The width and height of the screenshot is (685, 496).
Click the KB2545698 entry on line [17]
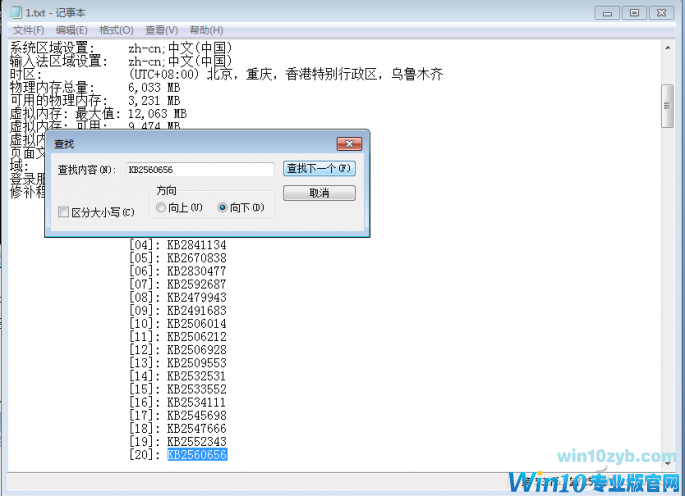[x=197, y=415]
